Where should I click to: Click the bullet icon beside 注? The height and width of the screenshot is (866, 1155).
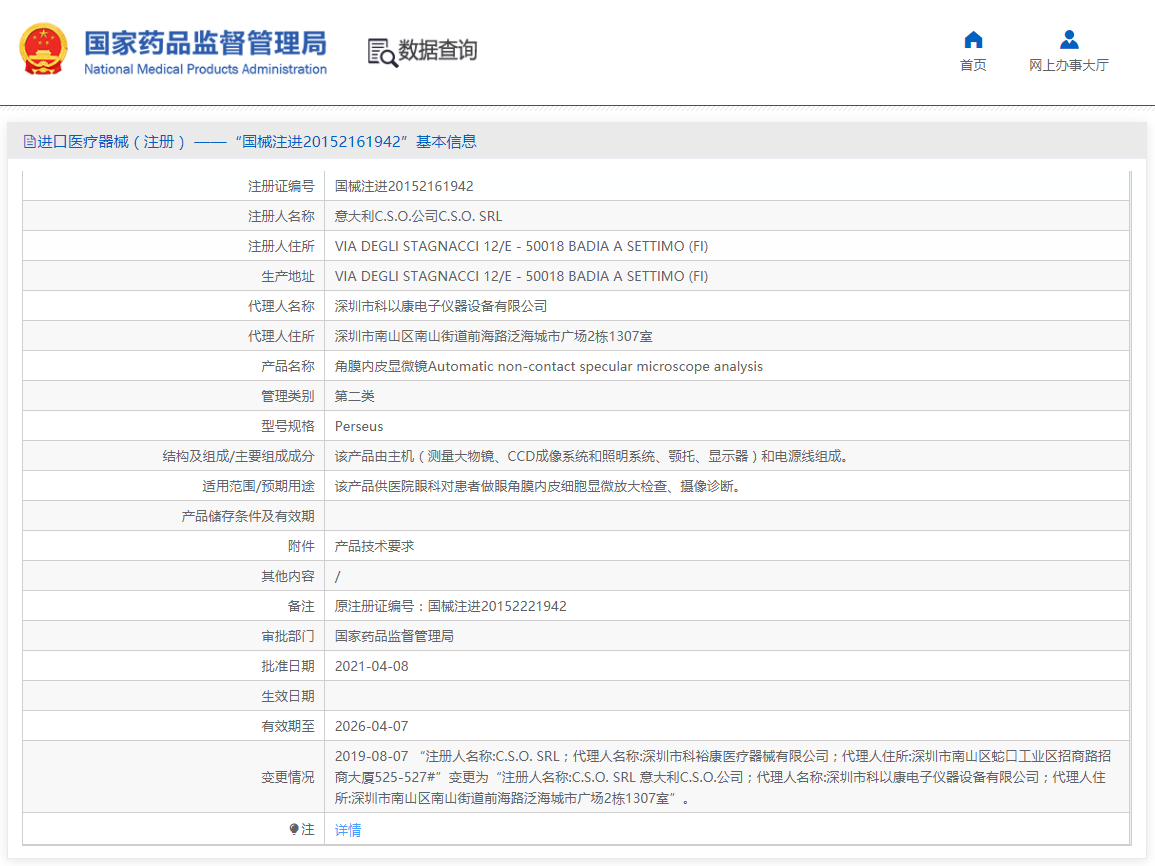pos(294,829)
